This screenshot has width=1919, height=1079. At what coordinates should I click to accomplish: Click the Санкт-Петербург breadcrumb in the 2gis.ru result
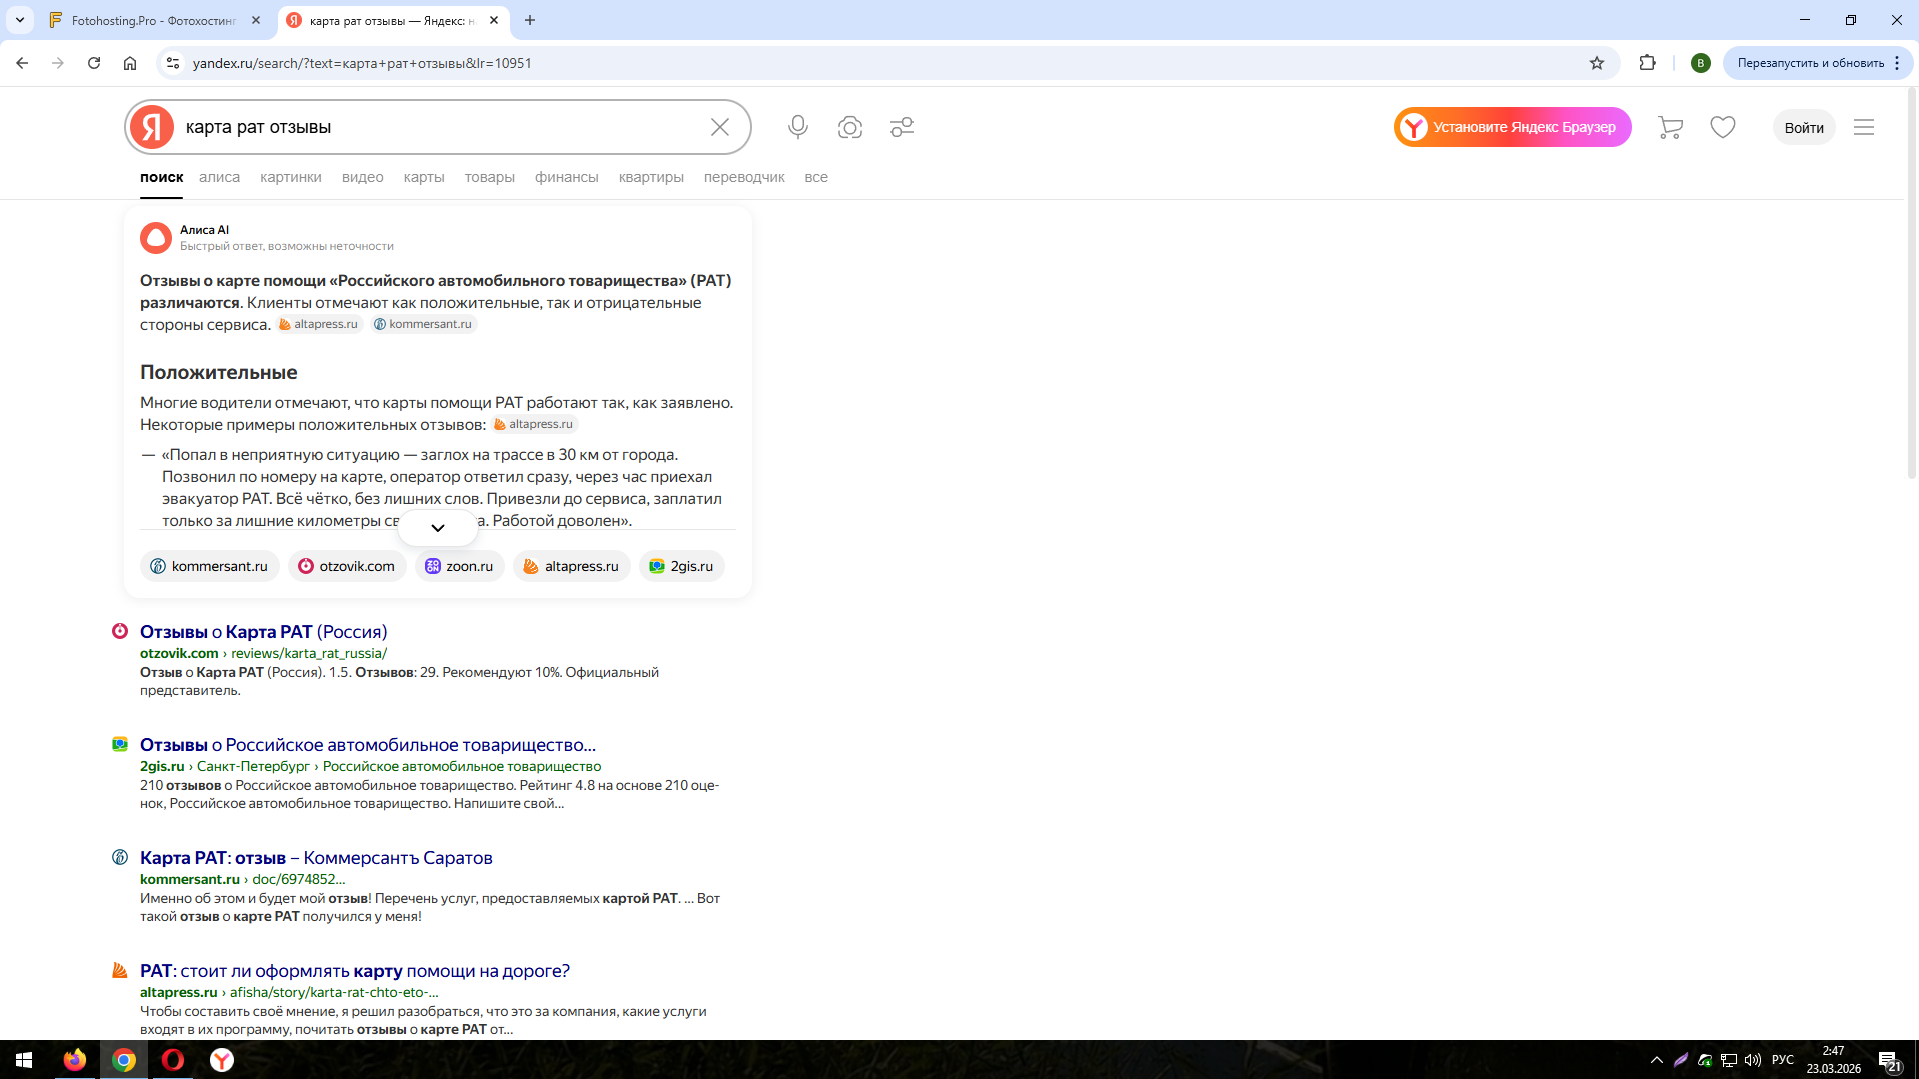pyautogui.click(x=253, y=766)
